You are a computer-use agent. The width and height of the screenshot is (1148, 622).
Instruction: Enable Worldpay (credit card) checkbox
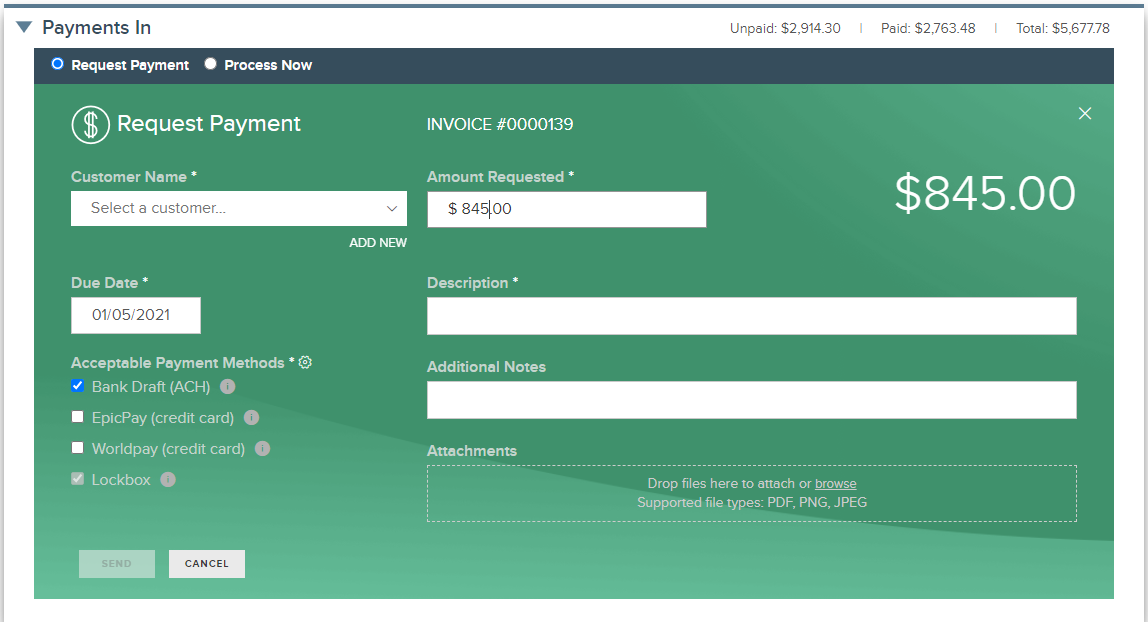(x=78, y=447)
